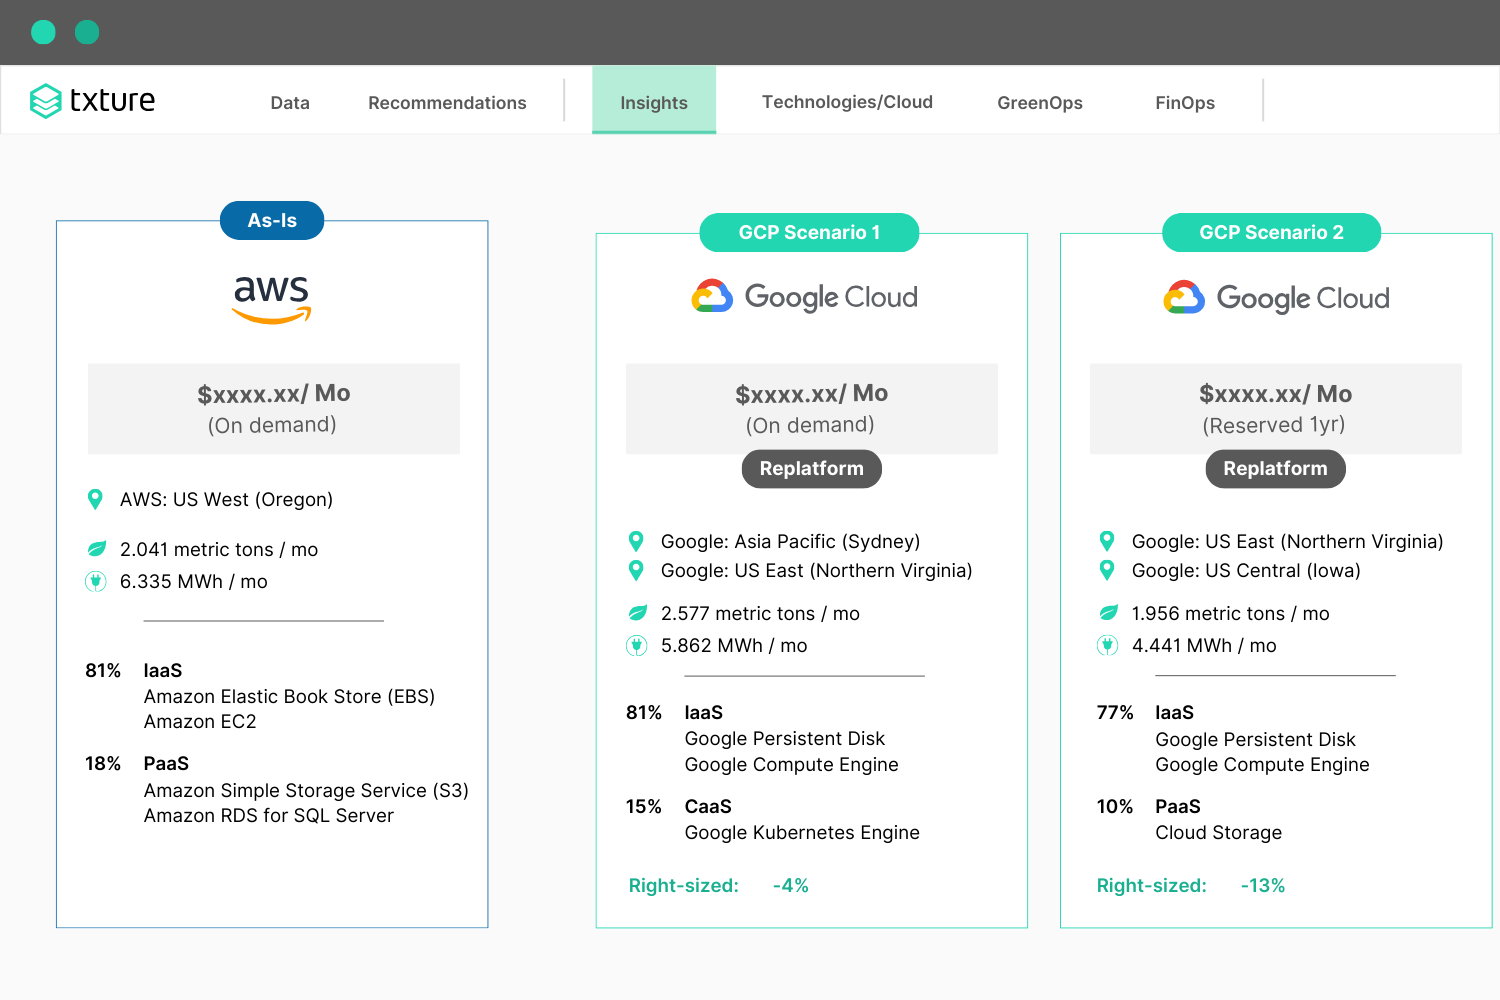Click the GCP Scenario 1 price box (On demand)
The width and height of the screenshot is (1500, 1000).
tap(812, 409)
